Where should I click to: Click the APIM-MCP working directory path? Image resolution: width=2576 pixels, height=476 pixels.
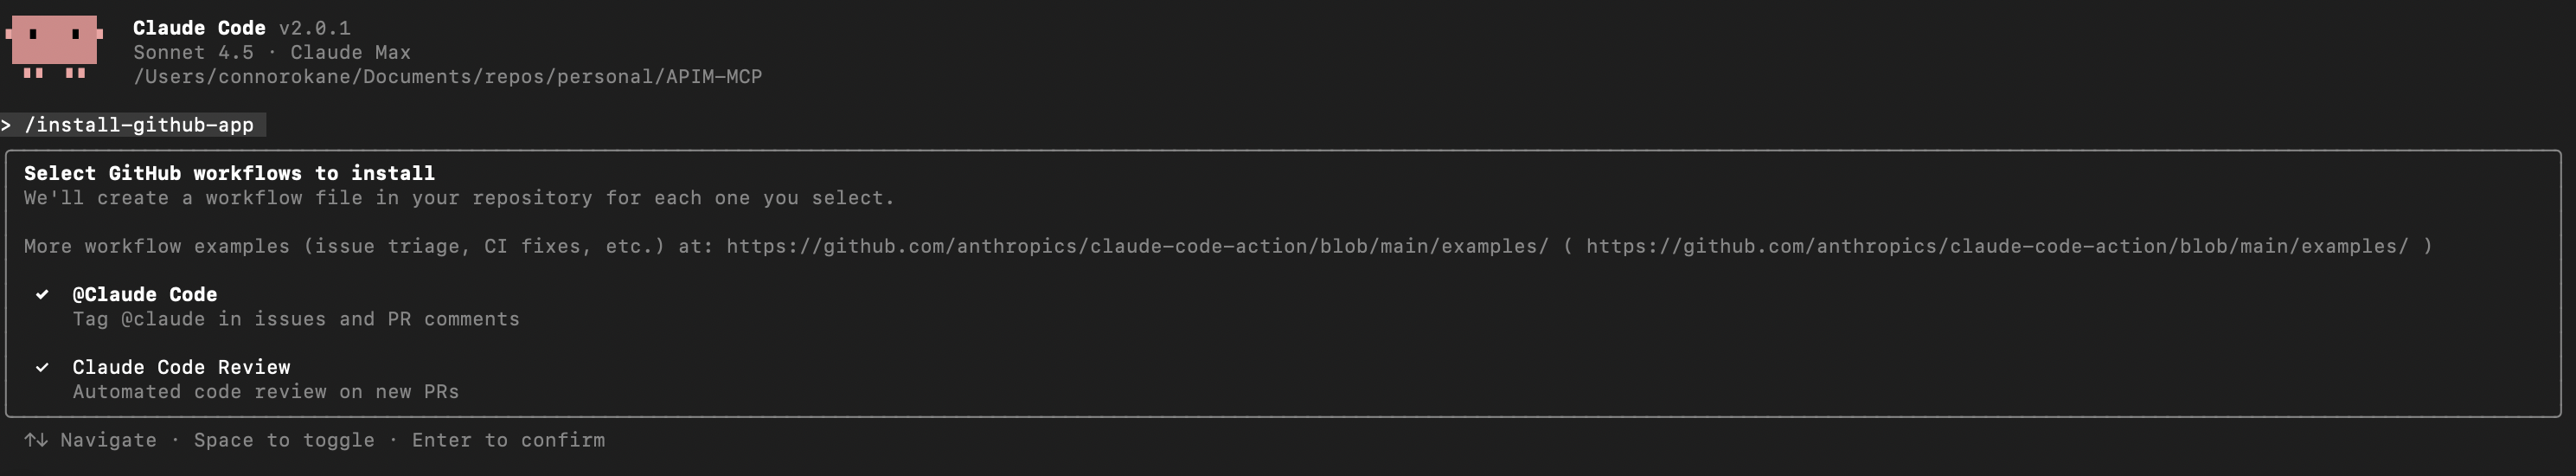tap(448, 77)
